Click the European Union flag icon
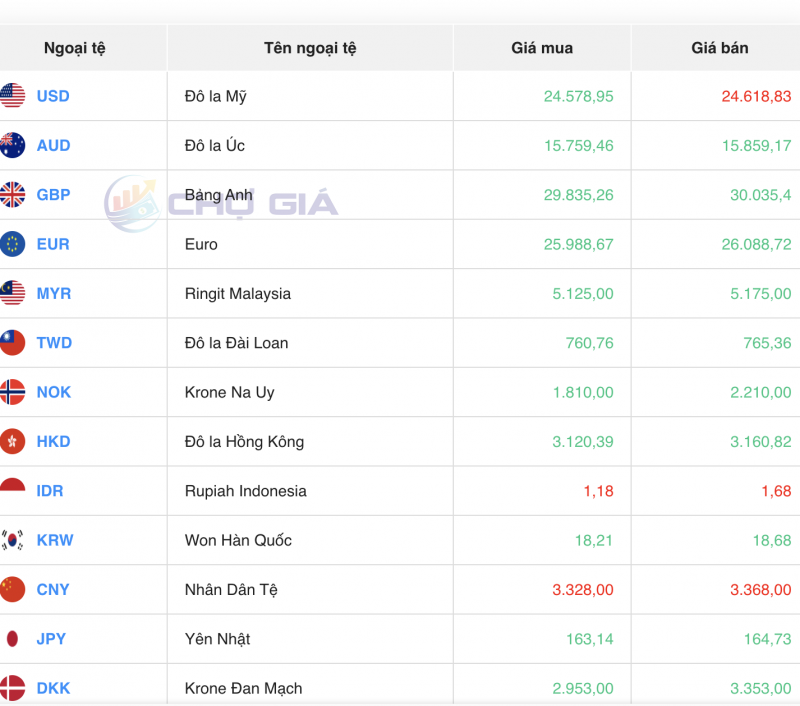800x706 pixels. pyautogui.click(x=14, y=244)
